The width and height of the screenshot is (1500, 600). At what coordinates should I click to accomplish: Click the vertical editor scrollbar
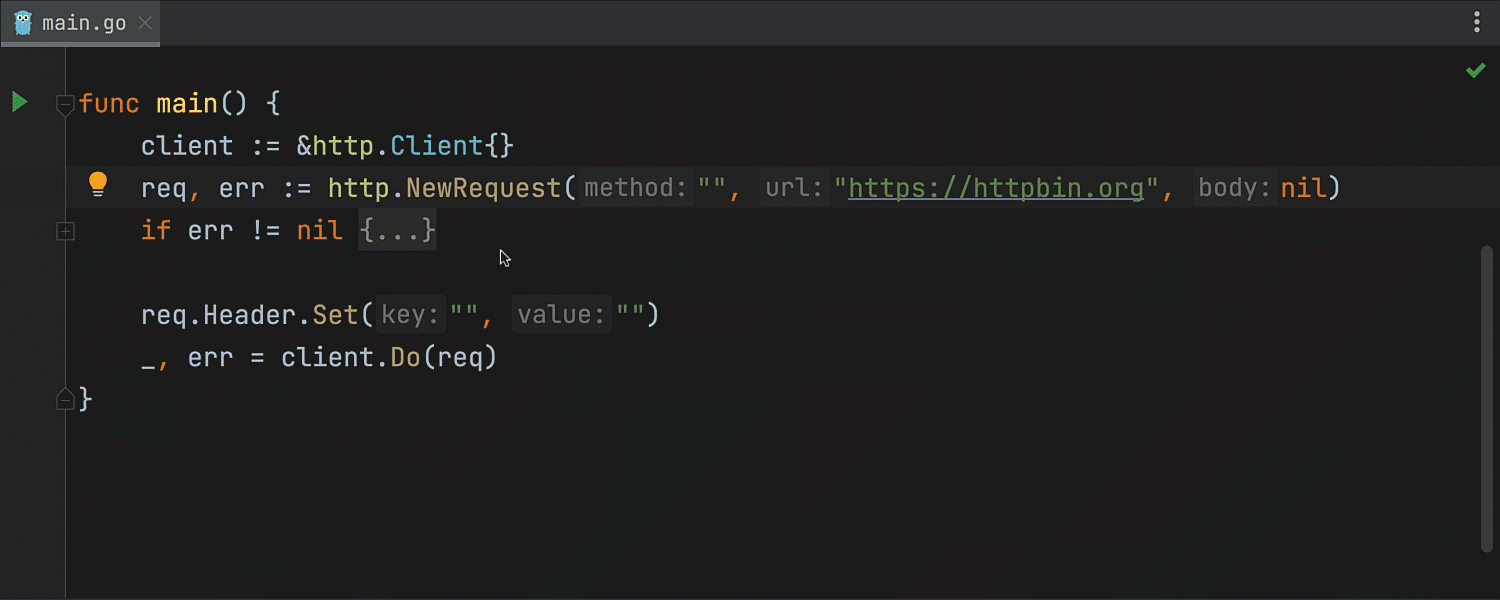coord(1486,397)
